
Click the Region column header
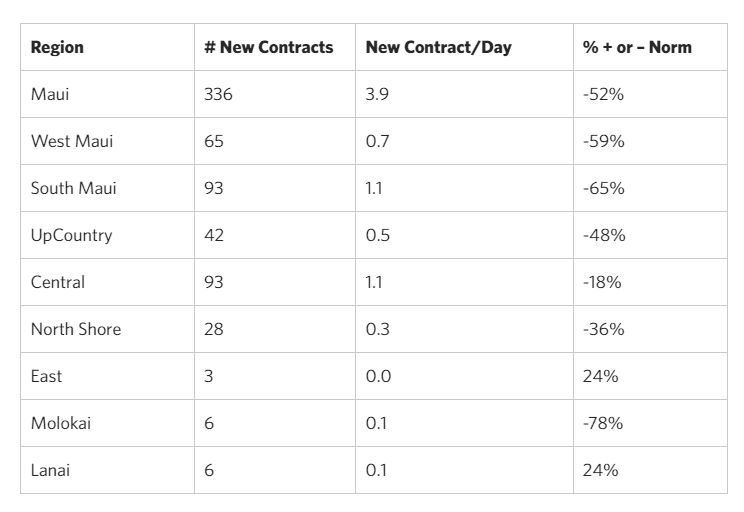pos(57,47)
